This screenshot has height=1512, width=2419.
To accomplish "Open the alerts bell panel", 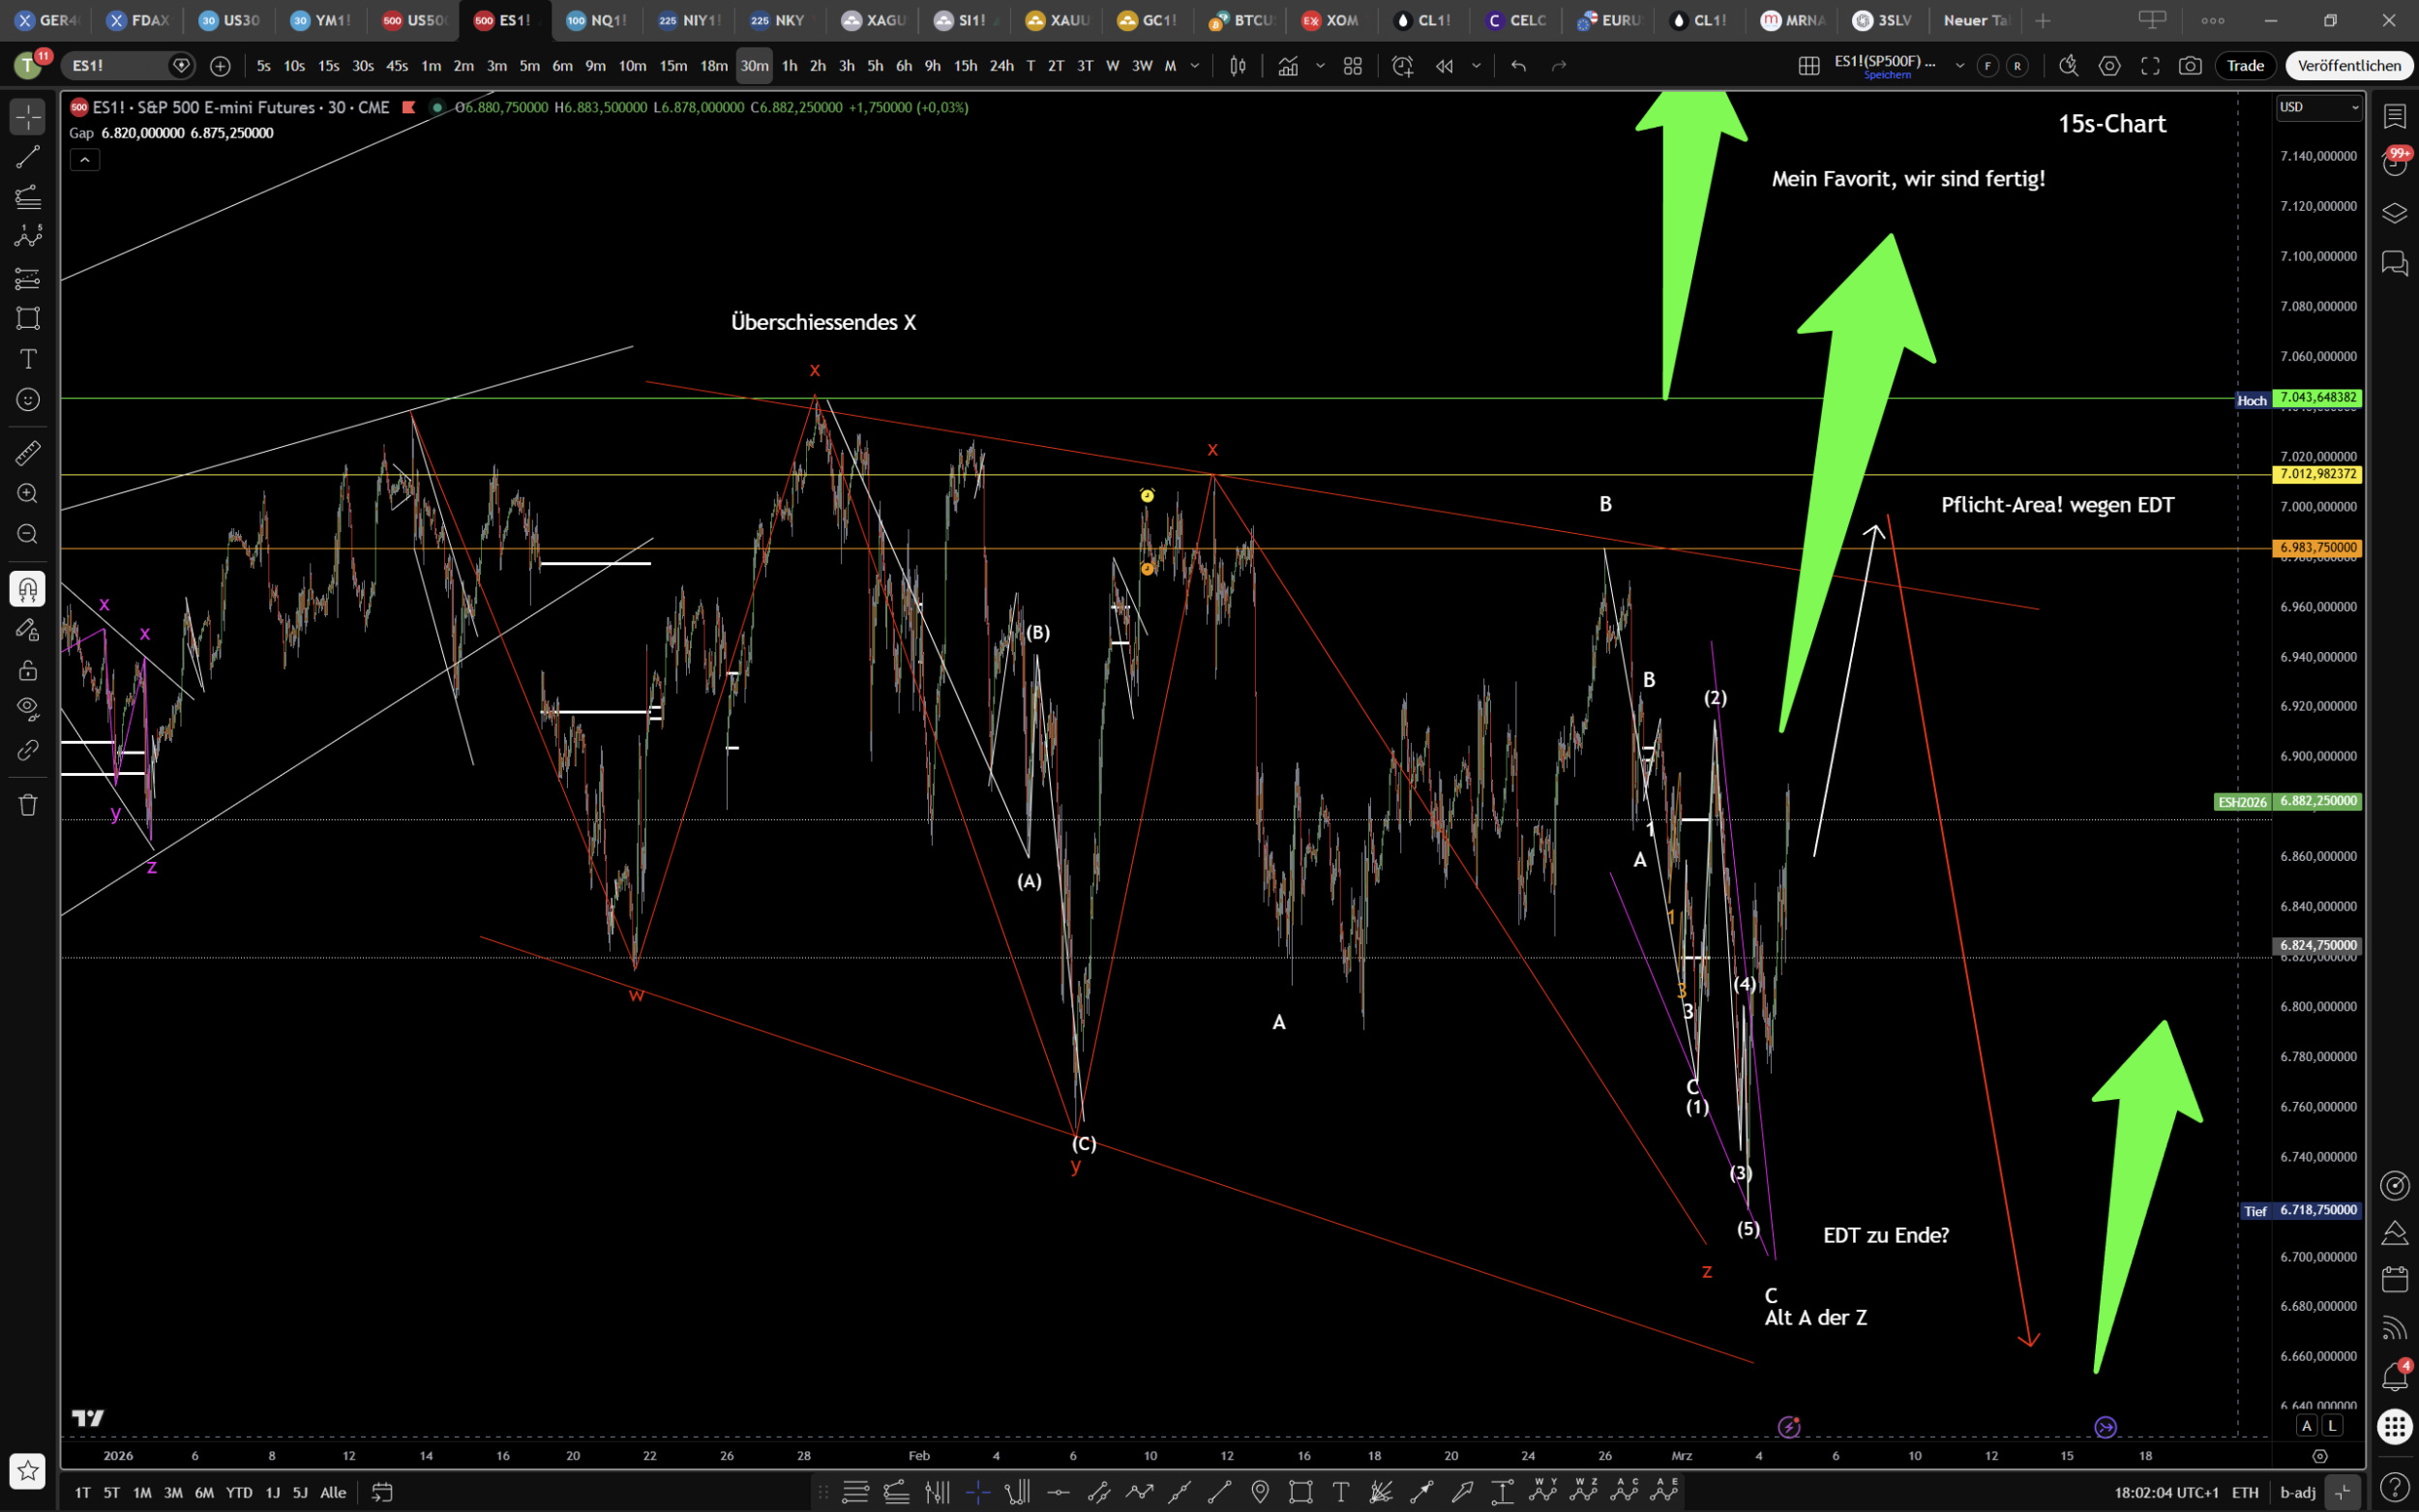I will [2394, 1377].
